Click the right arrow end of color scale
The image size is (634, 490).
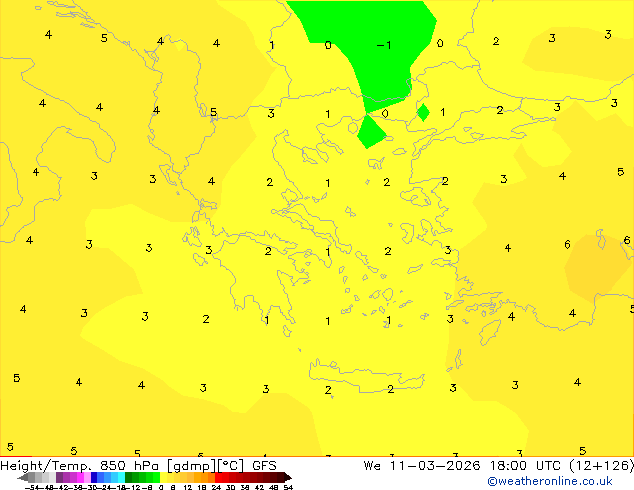[288, 478]
